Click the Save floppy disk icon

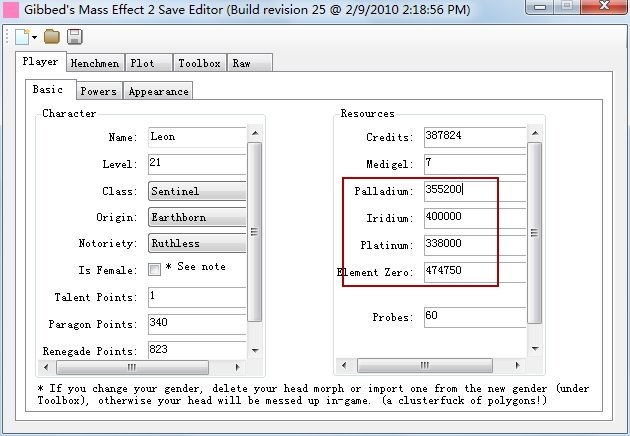point(74,37)
